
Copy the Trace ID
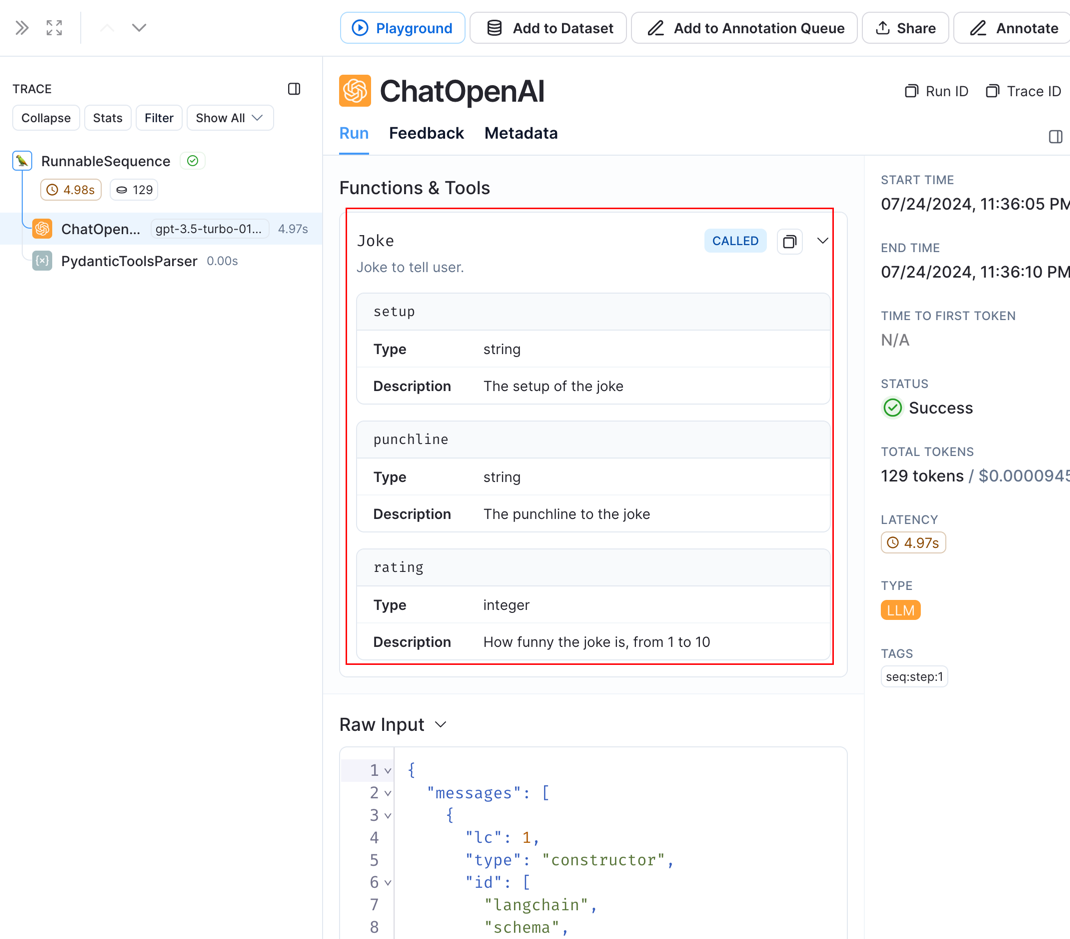(x=1024, y=91)
